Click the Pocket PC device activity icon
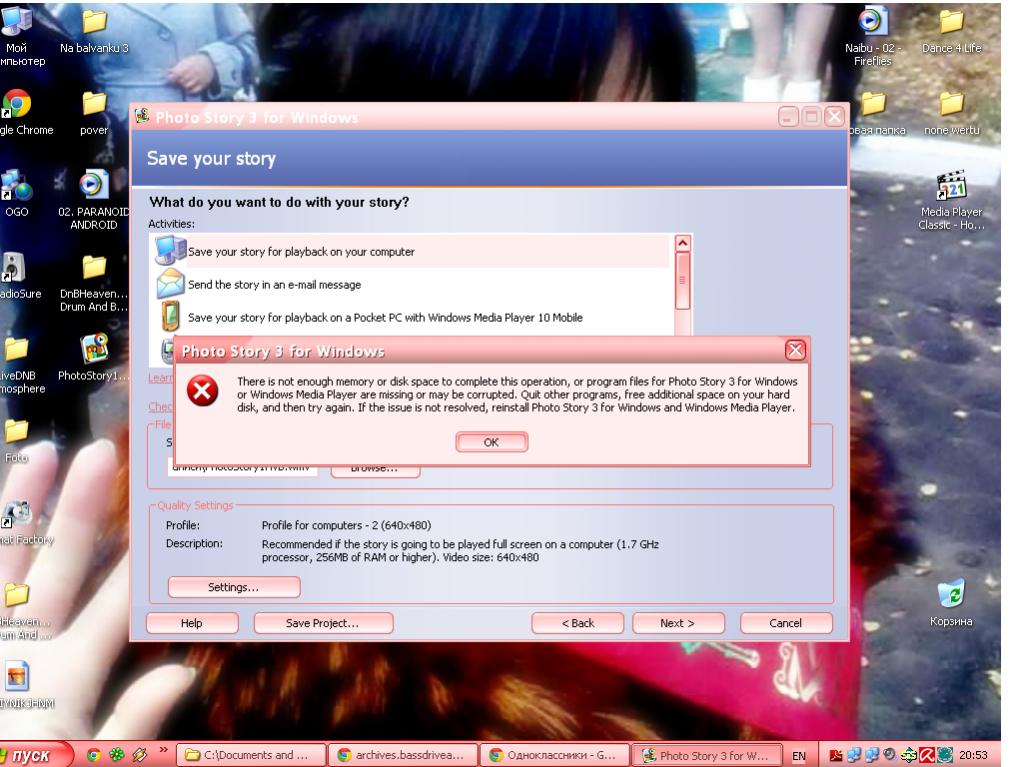Viewport: 1023px width, 767px height. (170, 316)
